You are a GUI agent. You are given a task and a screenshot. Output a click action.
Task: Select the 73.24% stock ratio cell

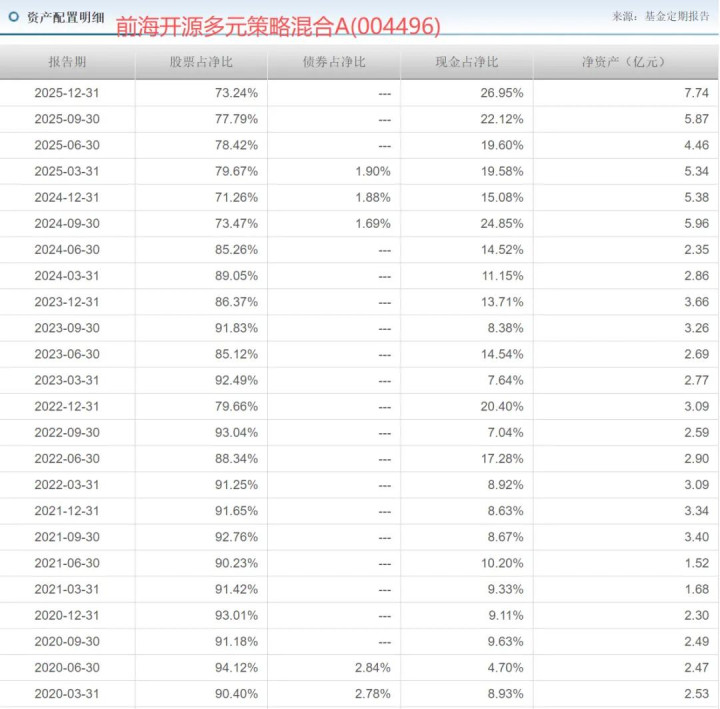click(236, 93)
